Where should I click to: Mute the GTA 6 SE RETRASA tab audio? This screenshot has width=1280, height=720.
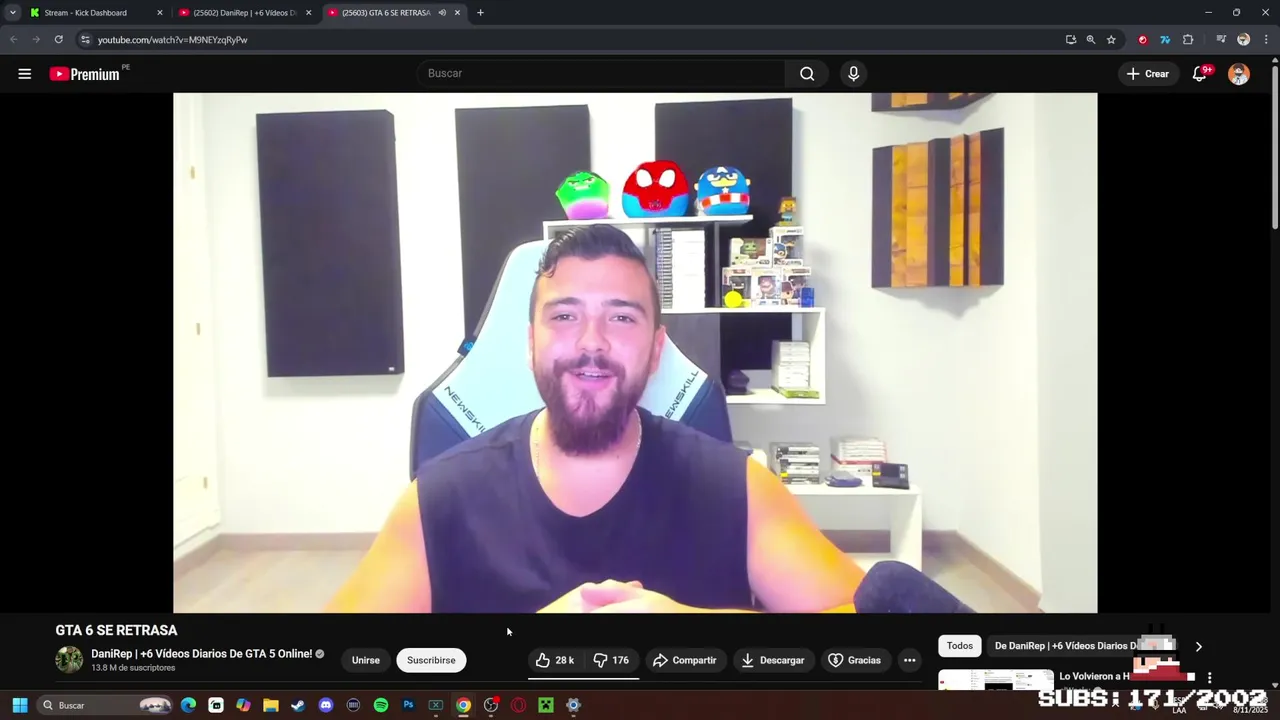click(x=442, y=13)
